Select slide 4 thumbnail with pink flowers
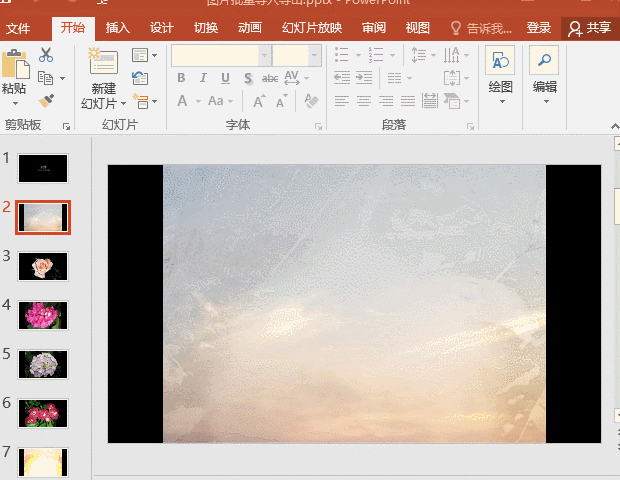 pos(44,315)
